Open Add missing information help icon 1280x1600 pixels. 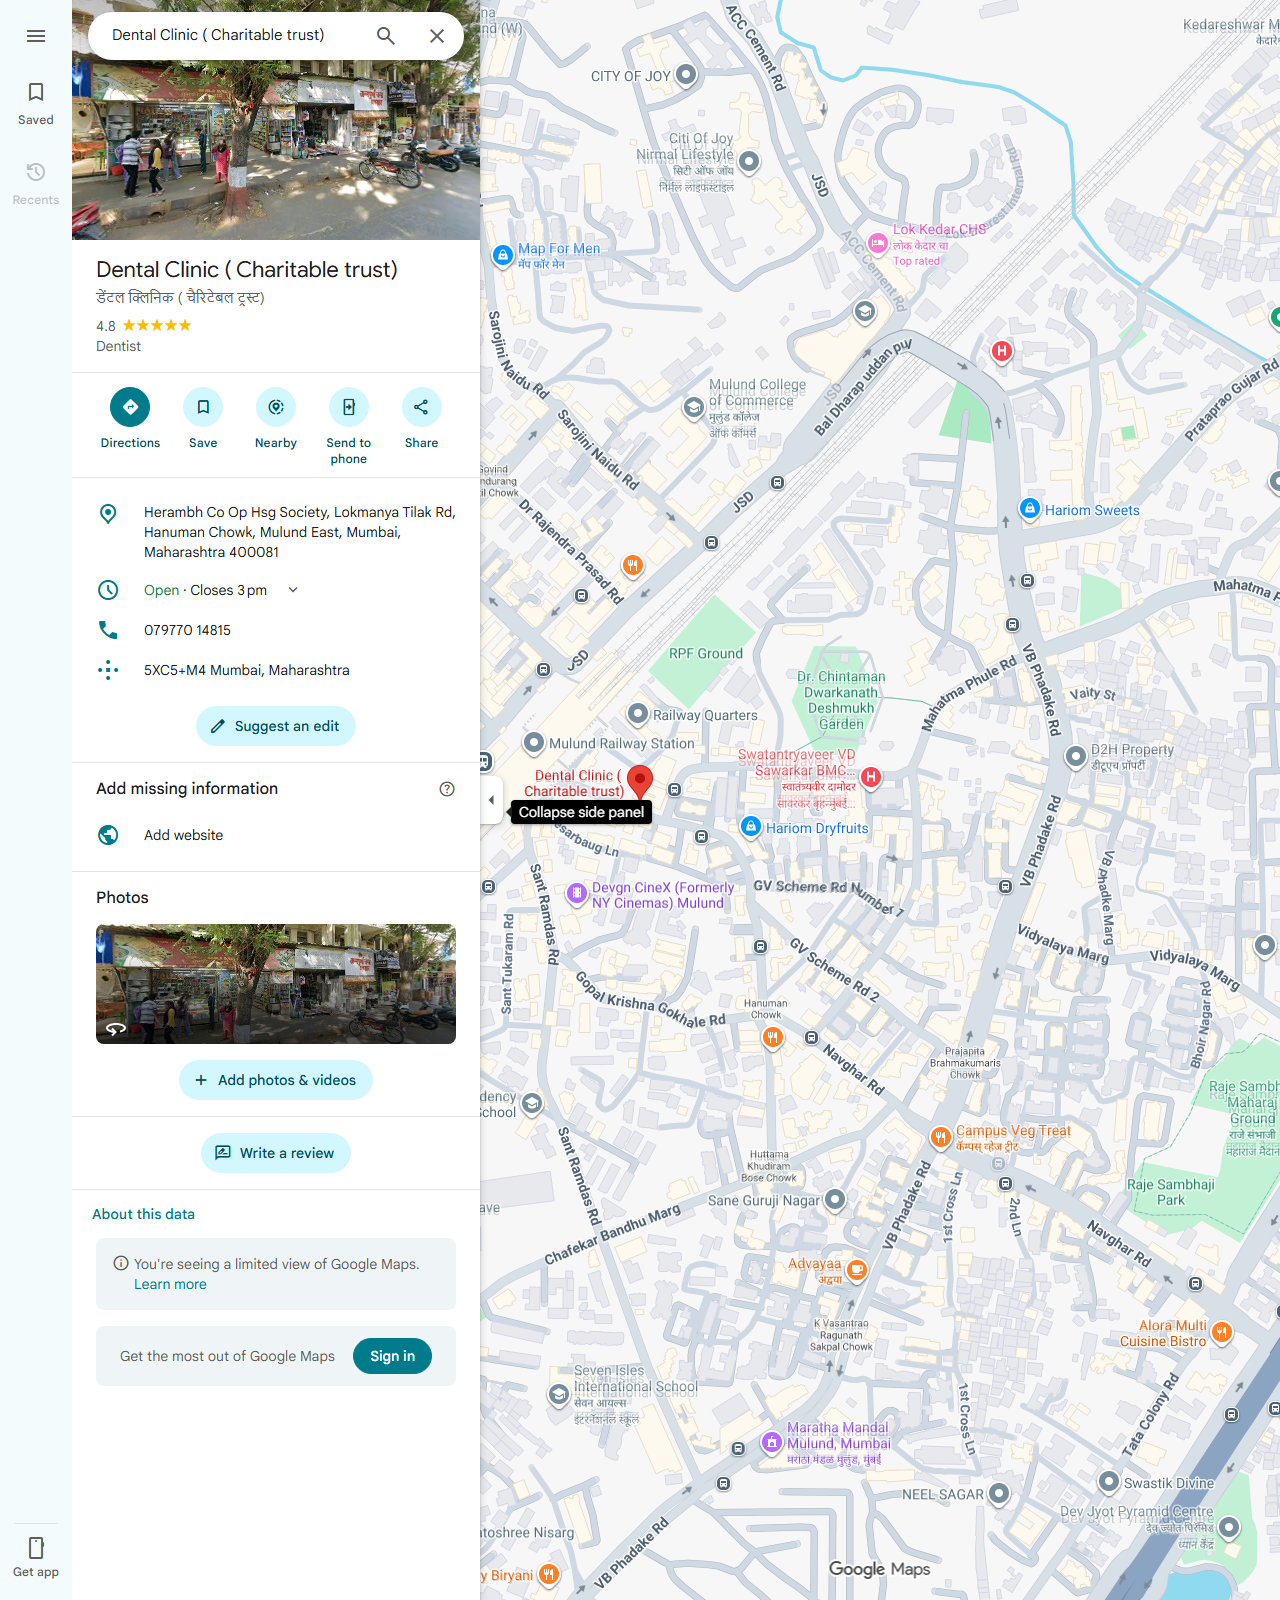[x=447, y=789]
